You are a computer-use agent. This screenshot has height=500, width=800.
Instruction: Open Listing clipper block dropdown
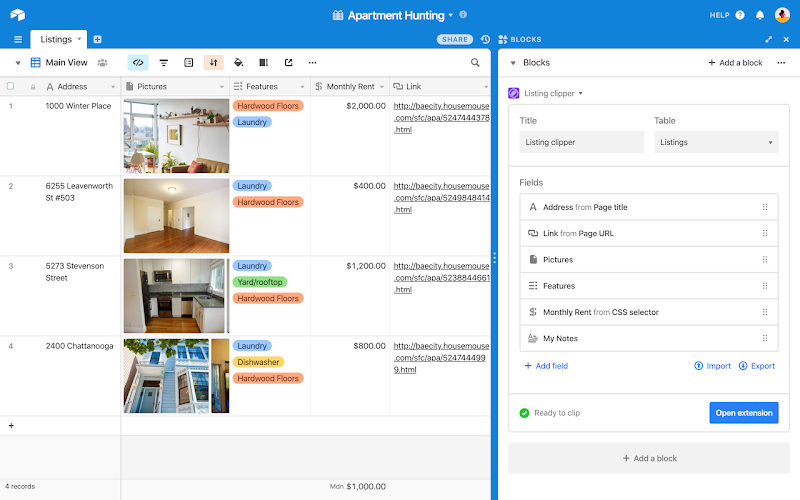tap(581, 93)
